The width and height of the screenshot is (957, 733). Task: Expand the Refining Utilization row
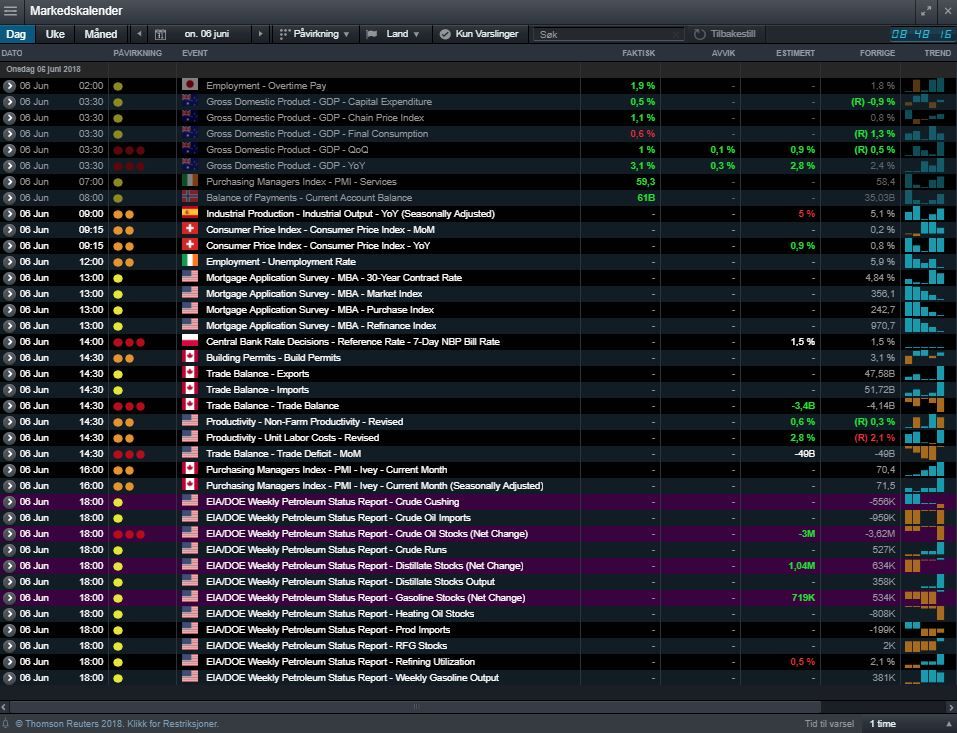[9, 662]
